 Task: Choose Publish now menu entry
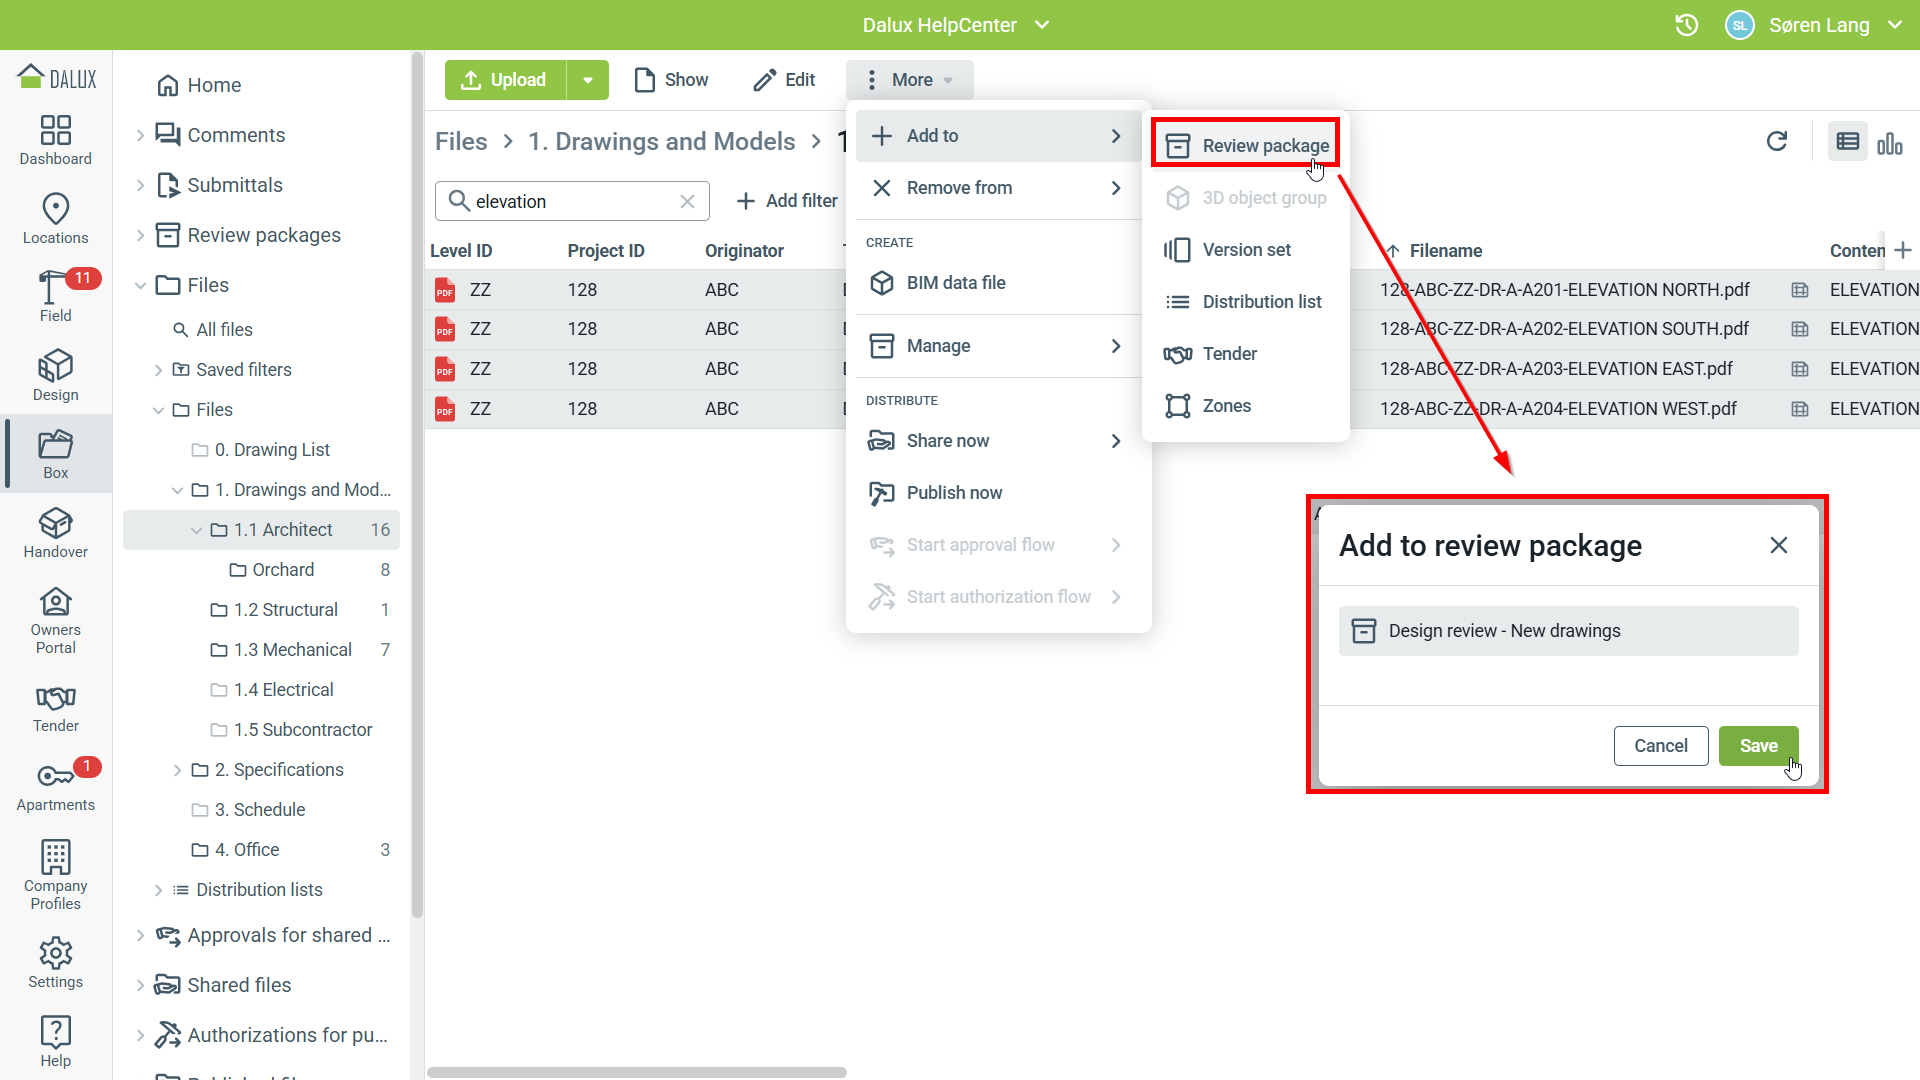point(954,493)
